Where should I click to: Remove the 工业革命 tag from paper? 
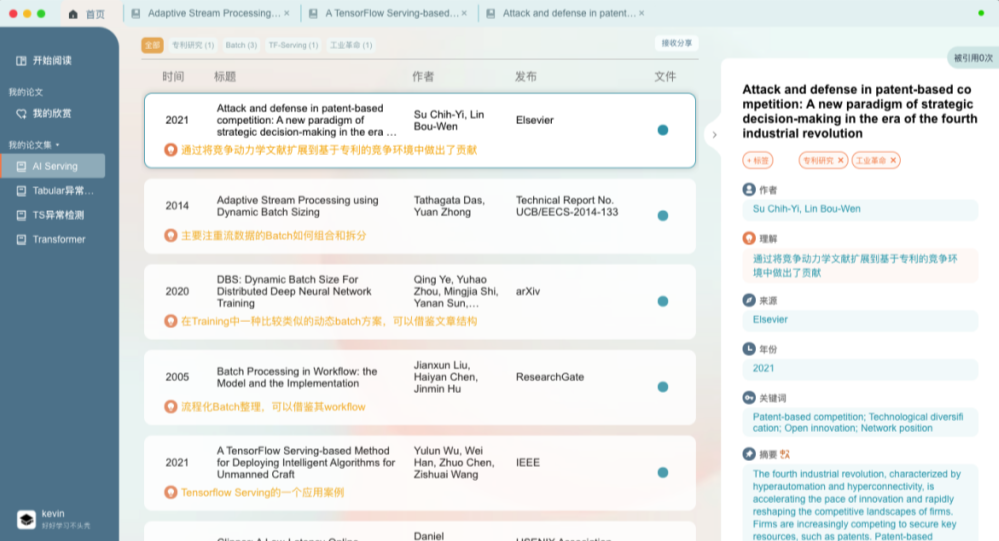pyautogui.click(x=892, y=160)
